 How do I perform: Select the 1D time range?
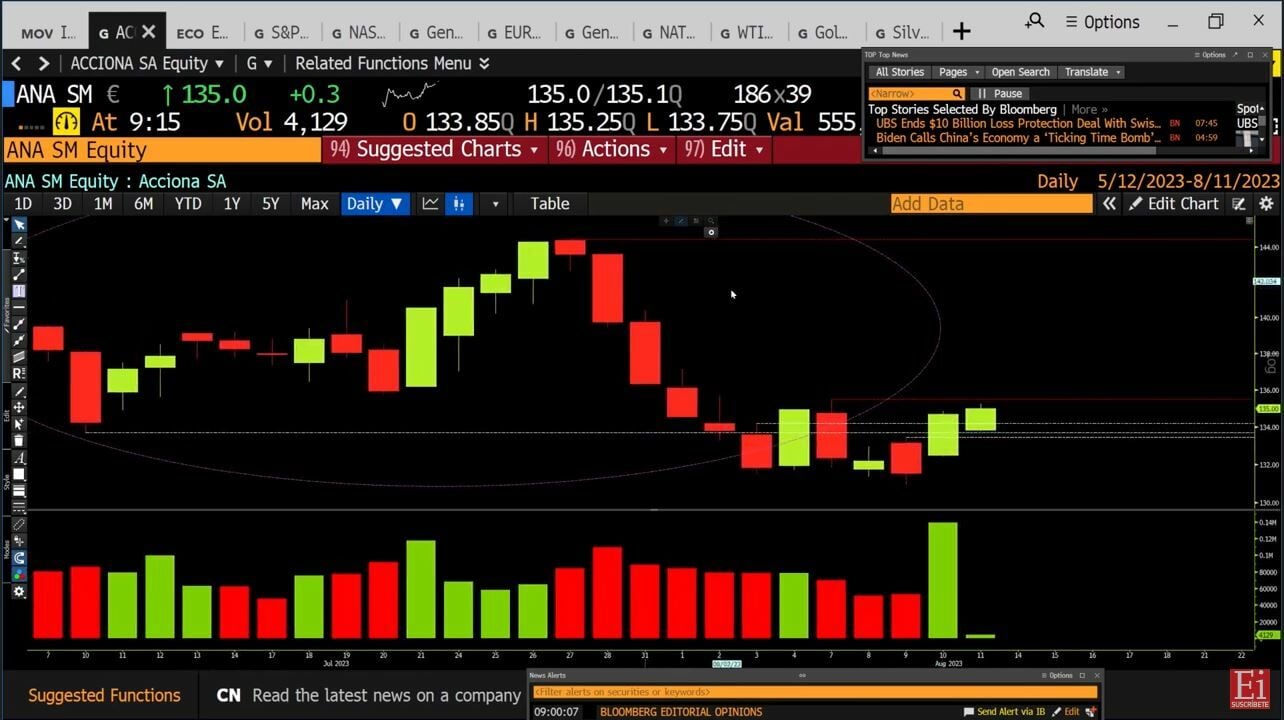click(x=22, y=204)
